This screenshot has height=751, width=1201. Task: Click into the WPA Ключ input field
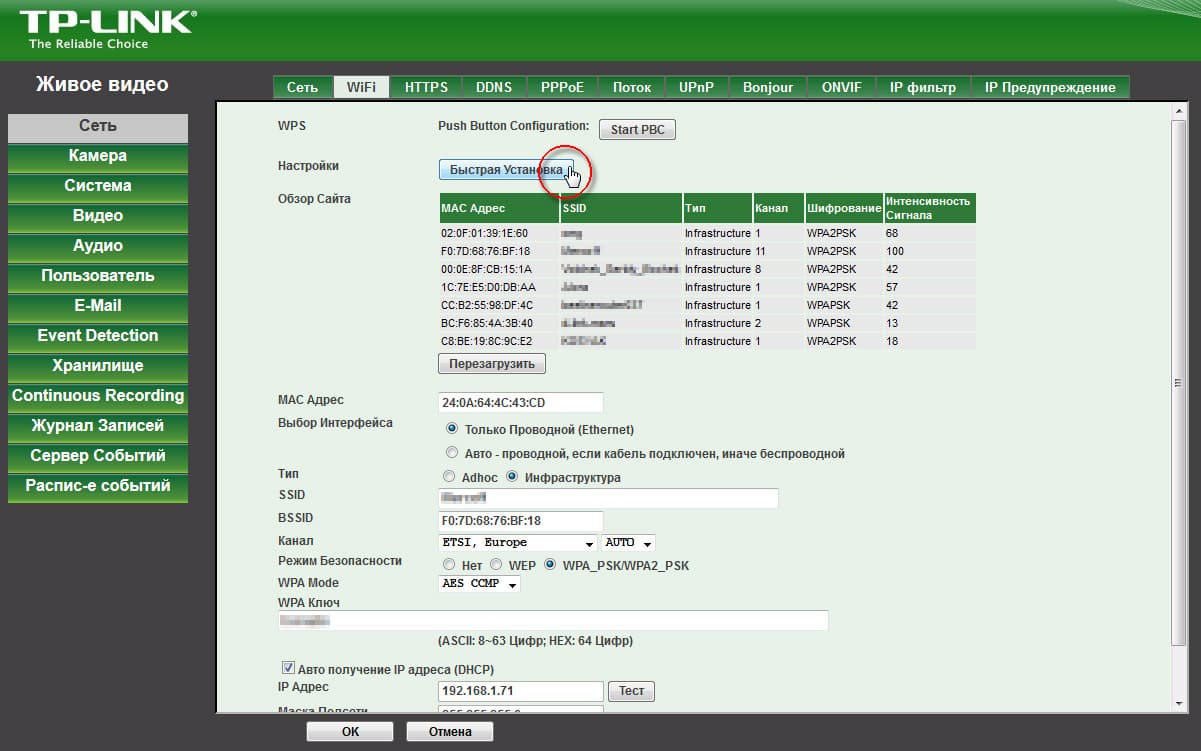(552, 621)
